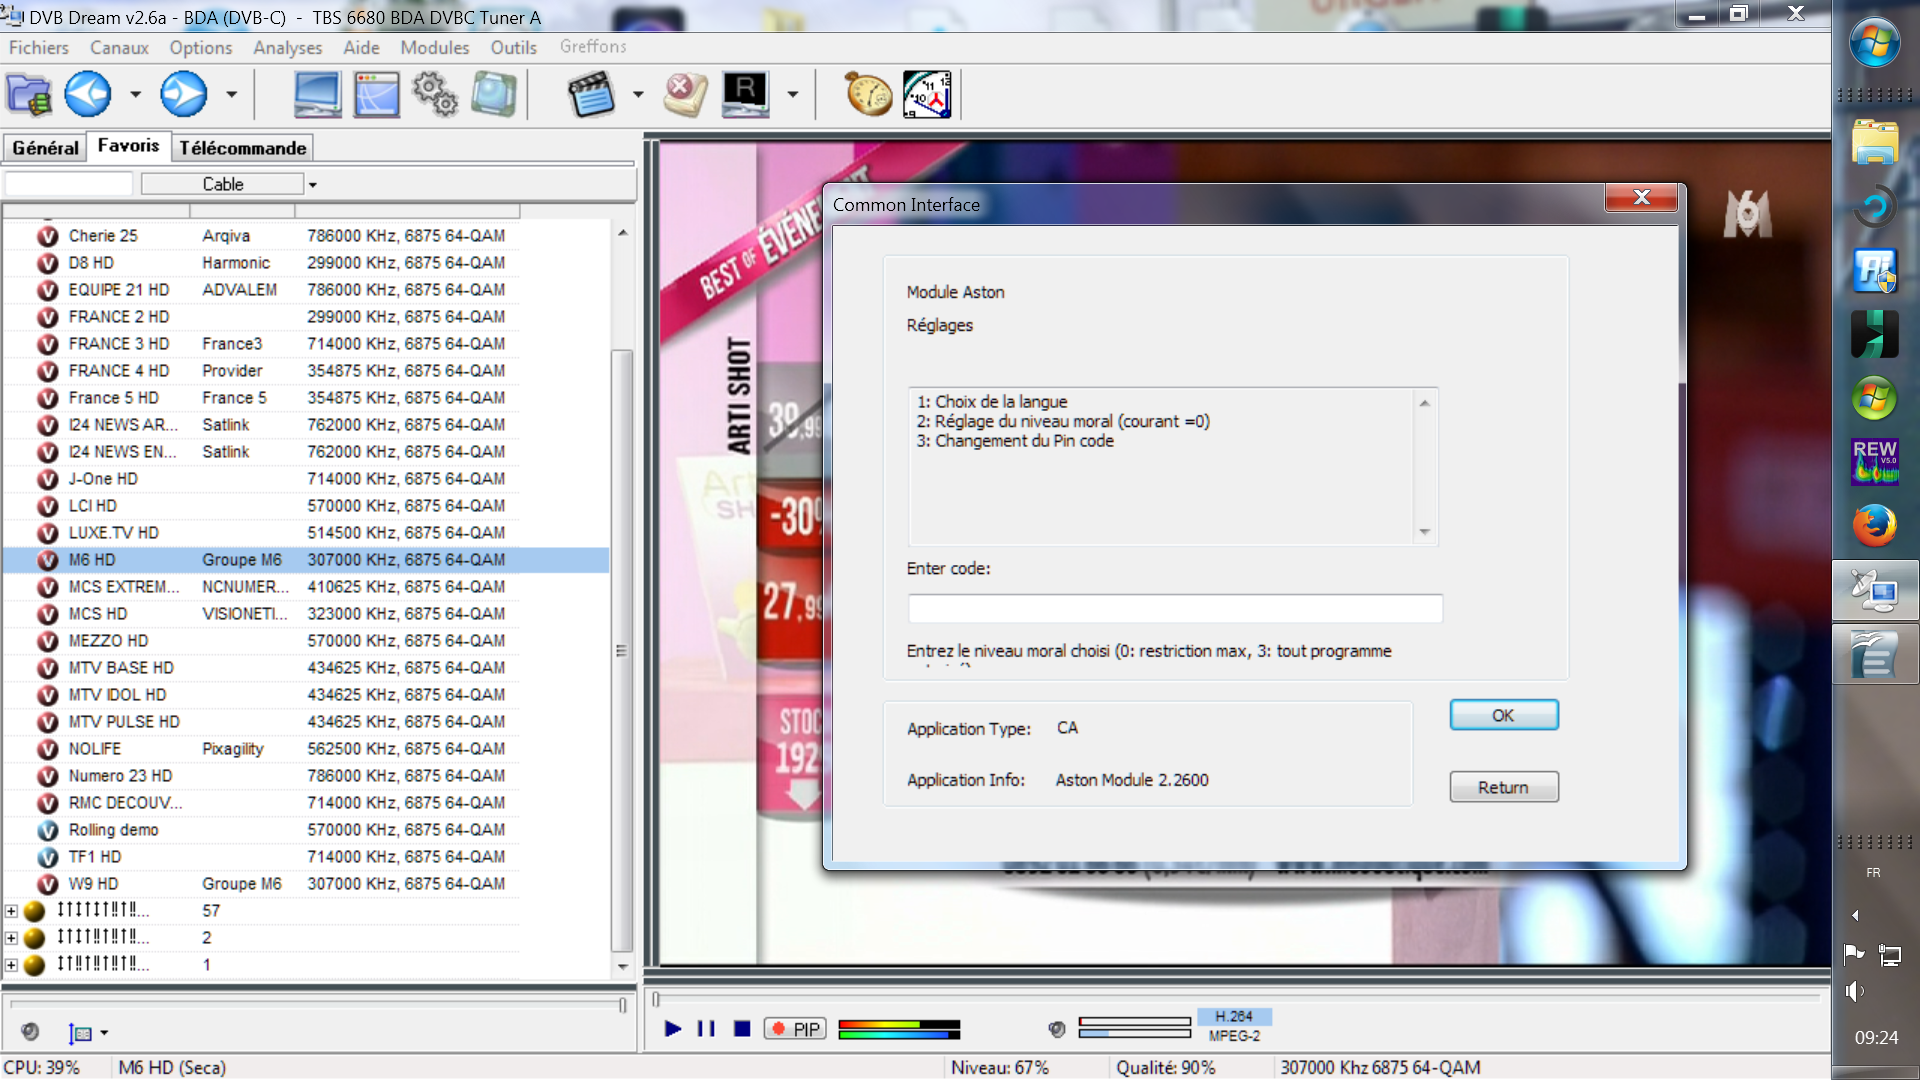
Task: Open the stopwatch timer icon
Action: coord(869,95)
